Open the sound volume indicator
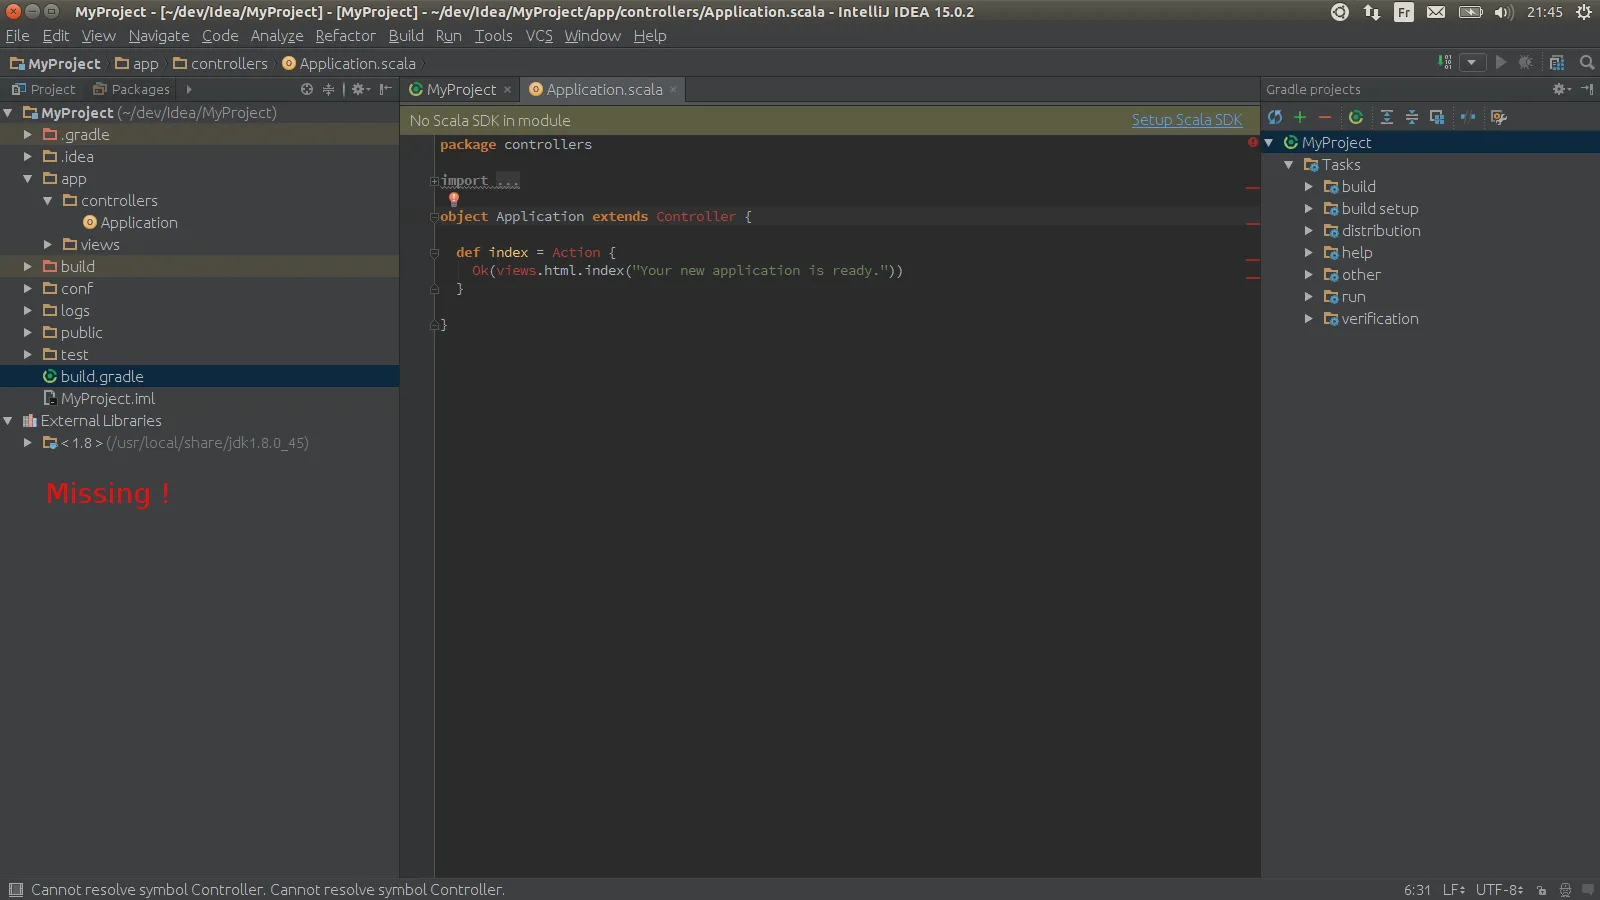The width and height of the screenshot is (1600, 900). tap(1504, 12)
